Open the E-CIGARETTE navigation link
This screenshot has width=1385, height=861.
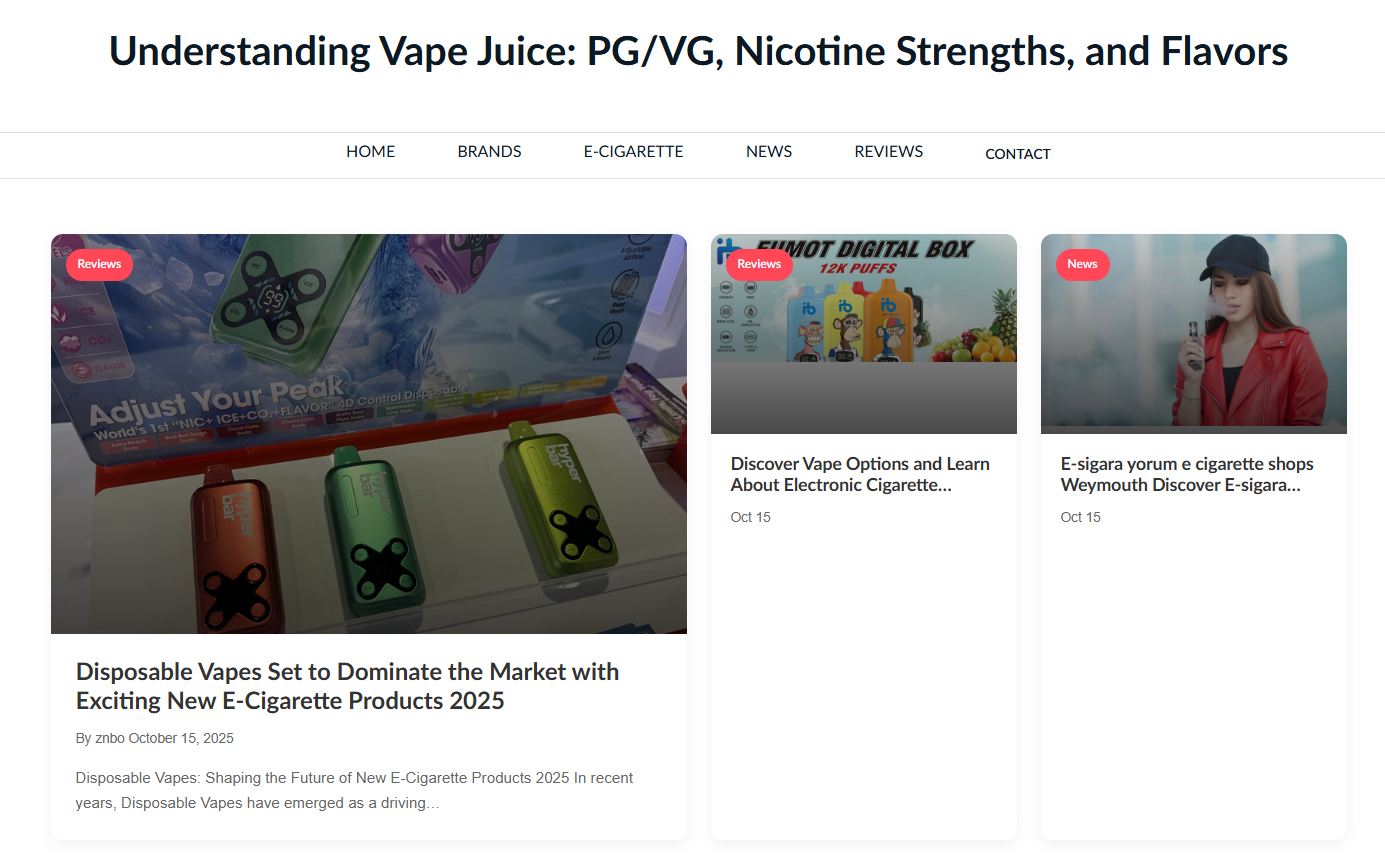pyautogui.click(x=634, y=152)
